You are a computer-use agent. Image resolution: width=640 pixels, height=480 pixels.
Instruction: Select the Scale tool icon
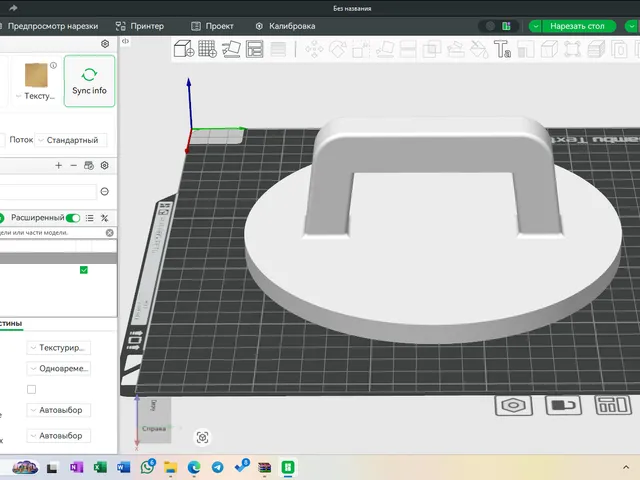point(361,49)
